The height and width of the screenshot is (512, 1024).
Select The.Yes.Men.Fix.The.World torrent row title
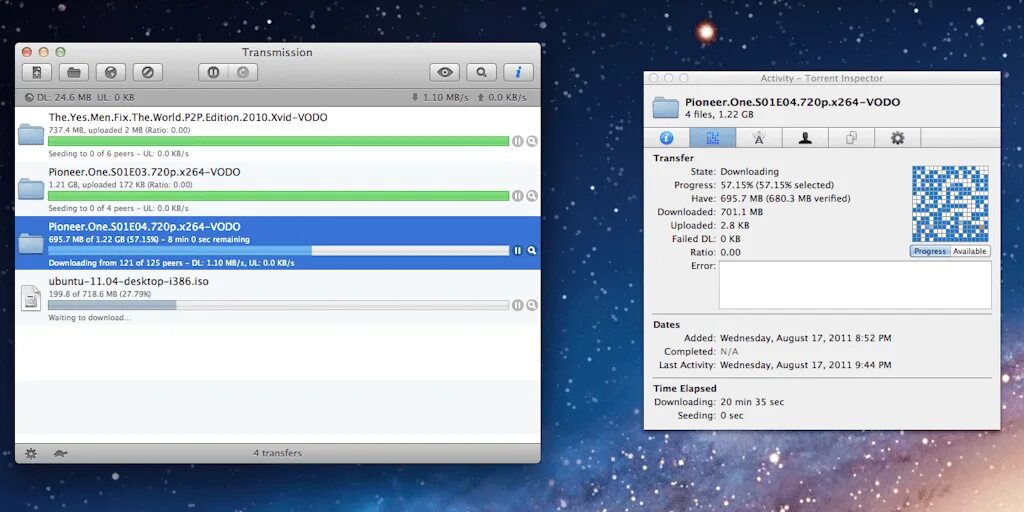[188, 118]
